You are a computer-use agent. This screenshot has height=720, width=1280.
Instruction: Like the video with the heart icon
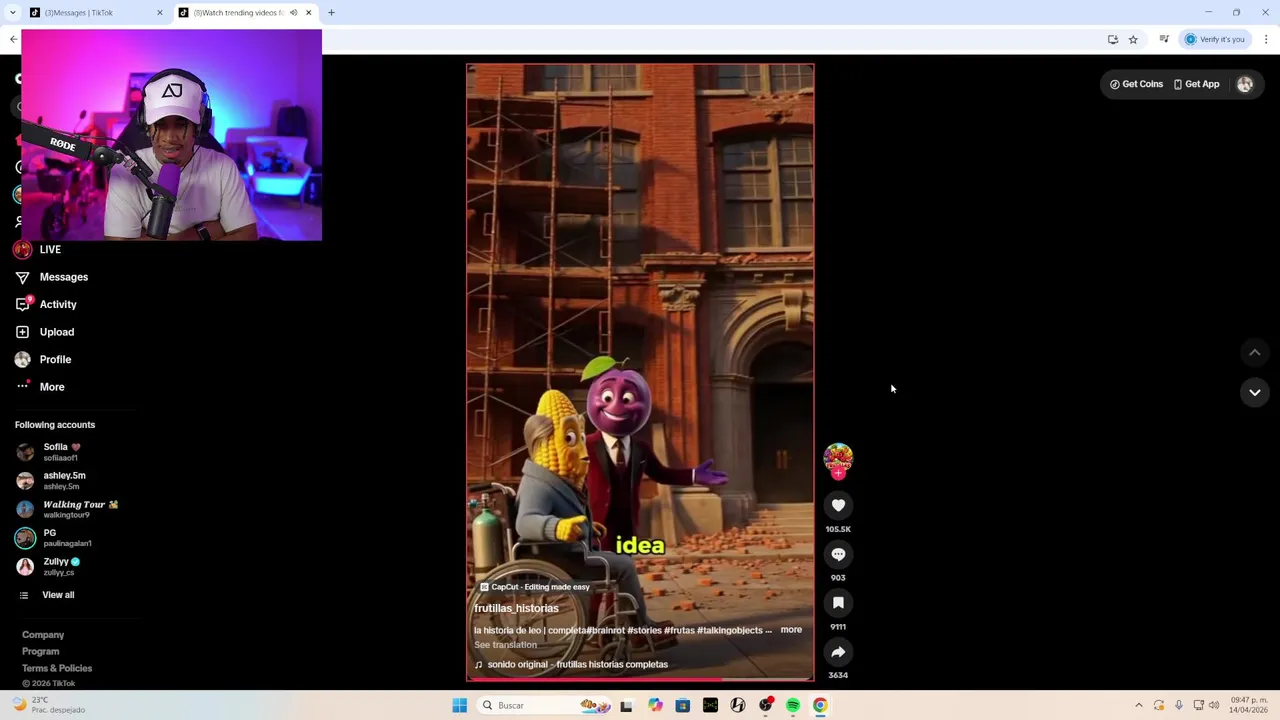pyautogui.click(x=838, y=506)
